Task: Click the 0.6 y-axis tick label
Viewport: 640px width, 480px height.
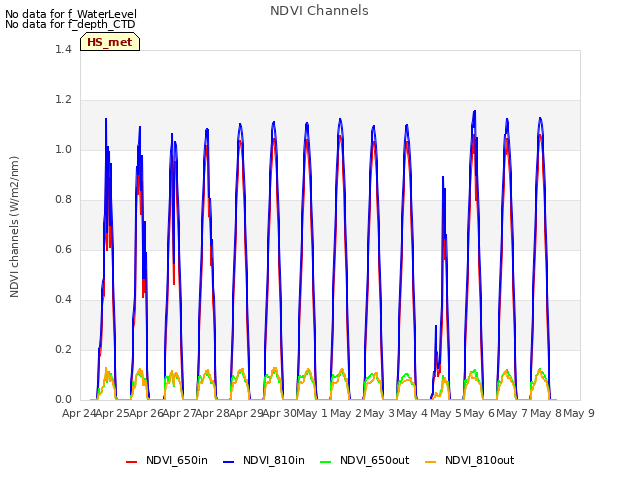Action: (63, 249)
